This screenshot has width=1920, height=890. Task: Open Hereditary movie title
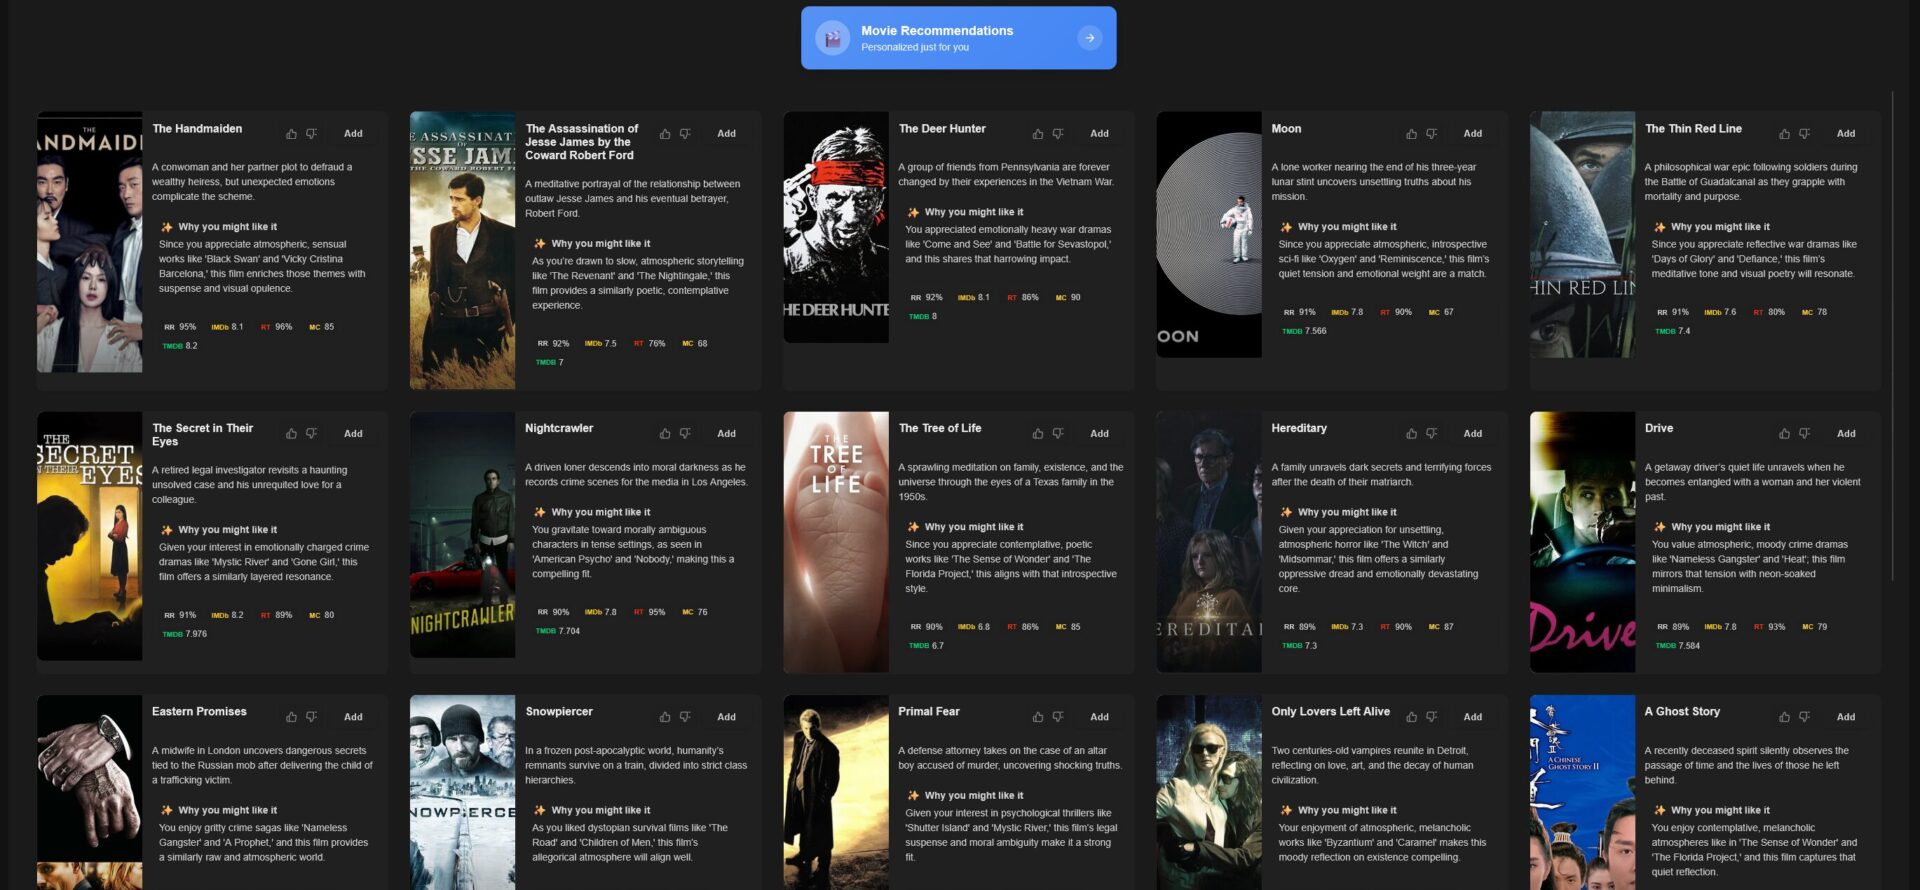(1299, 428)
